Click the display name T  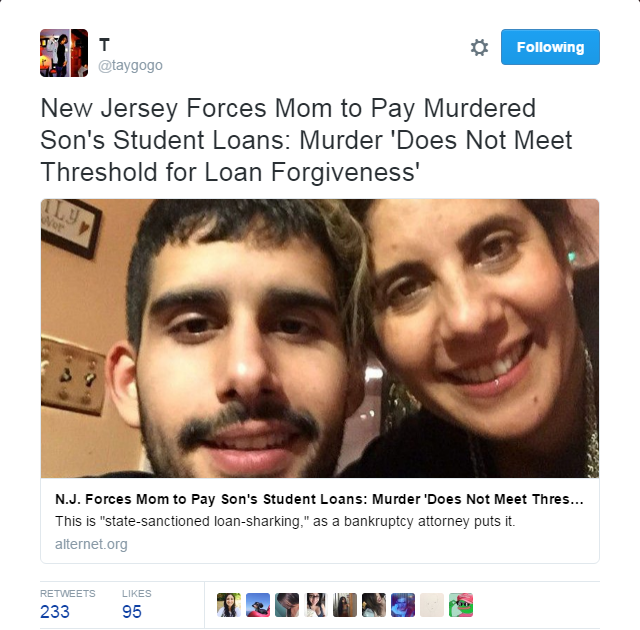pyautogui.click(x=104, y=45)
